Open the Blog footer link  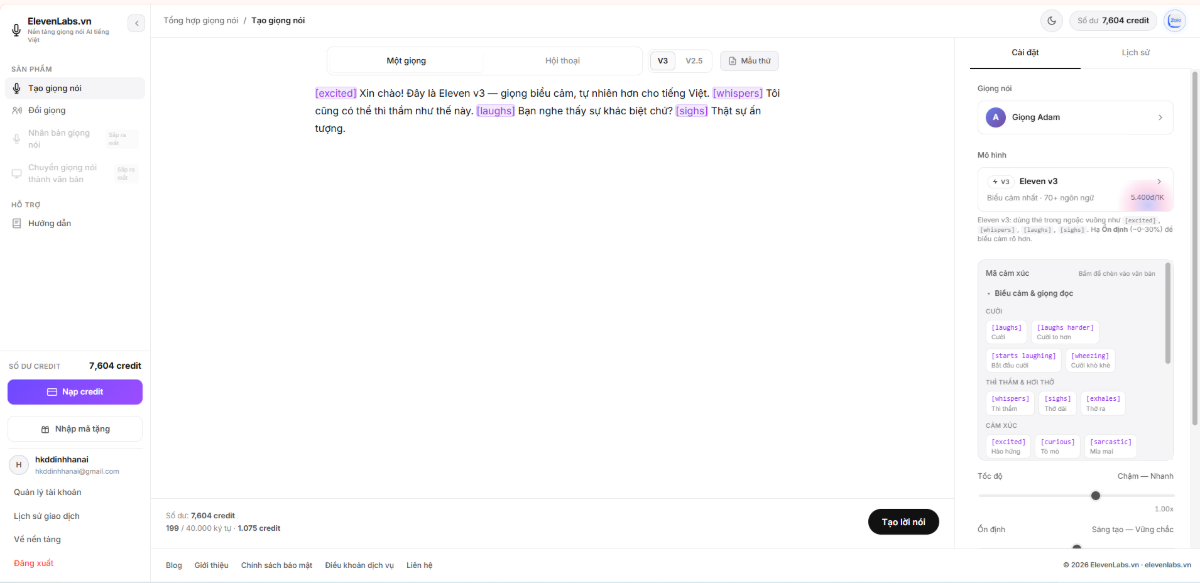pos(174,565)
